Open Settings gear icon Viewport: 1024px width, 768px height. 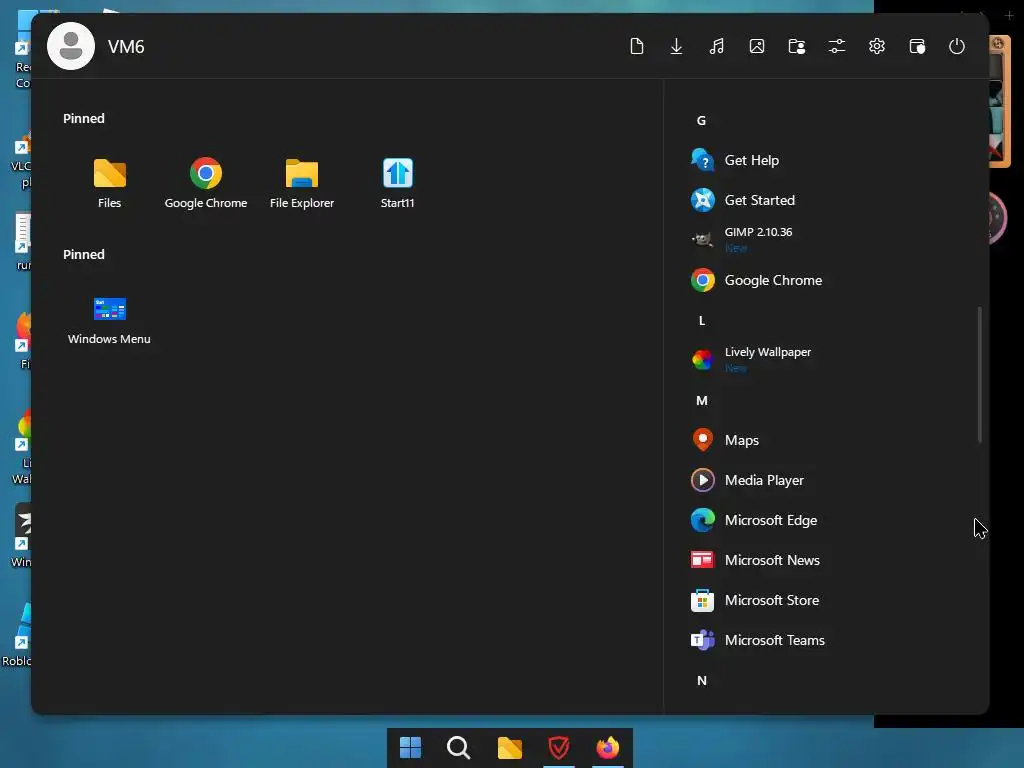(x=877, y=46)
